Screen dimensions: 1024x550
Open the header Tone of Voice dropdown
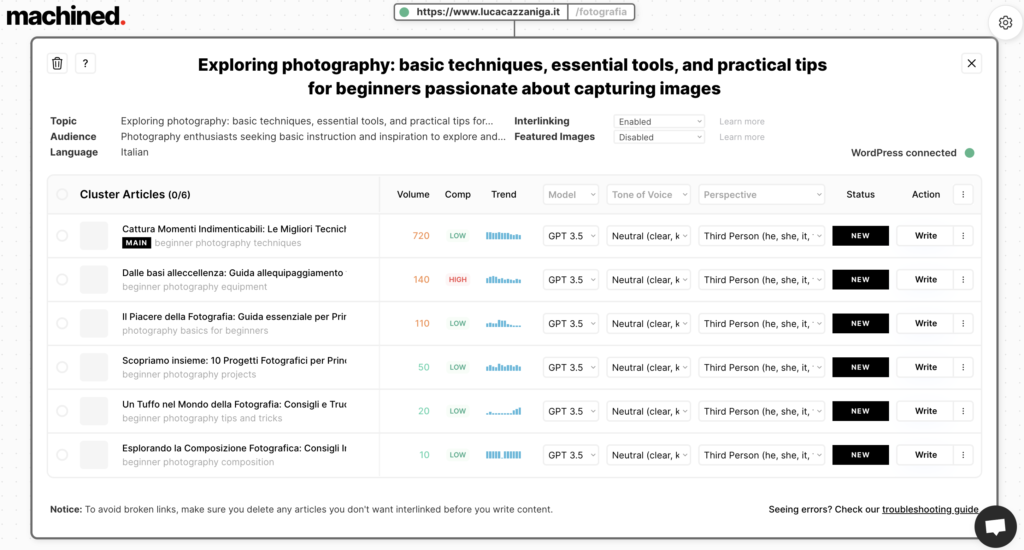click(648, 195)
